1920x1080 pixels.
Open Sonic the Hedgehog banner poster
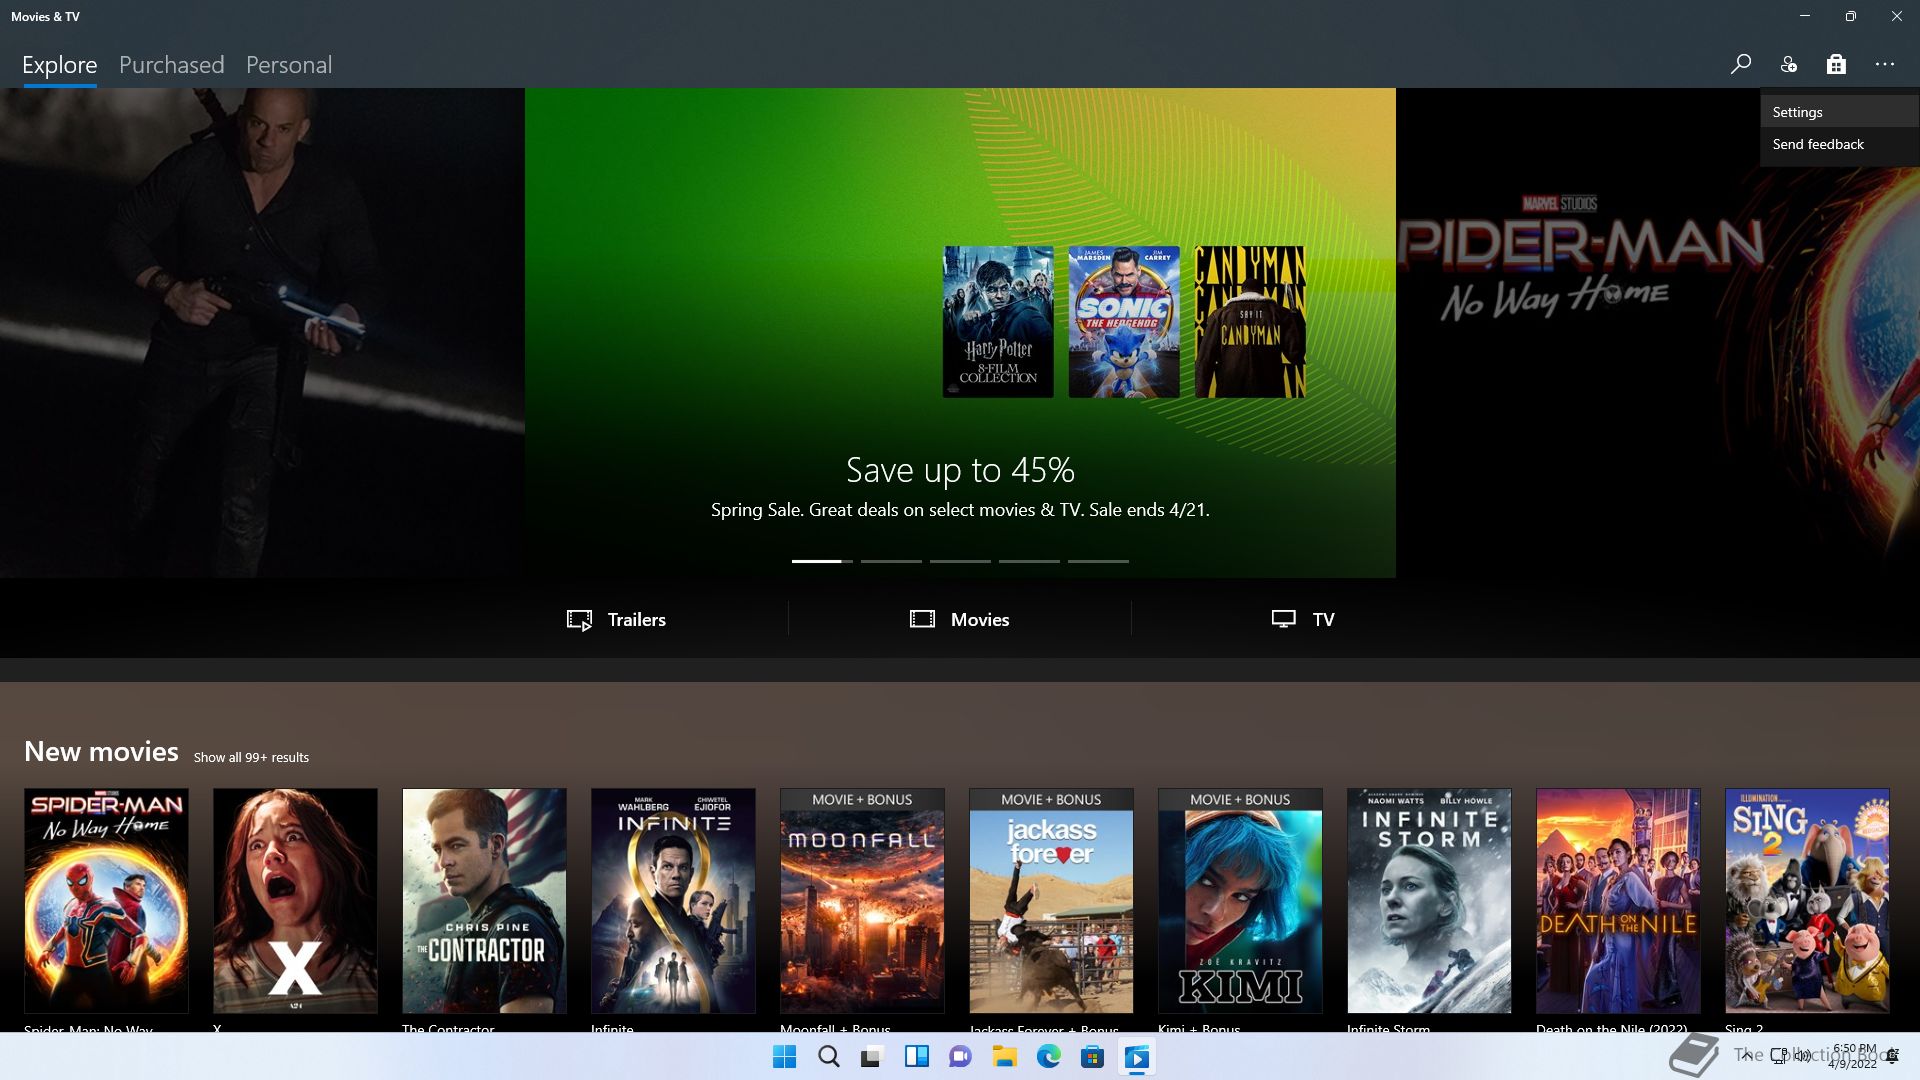[1124, 322]
